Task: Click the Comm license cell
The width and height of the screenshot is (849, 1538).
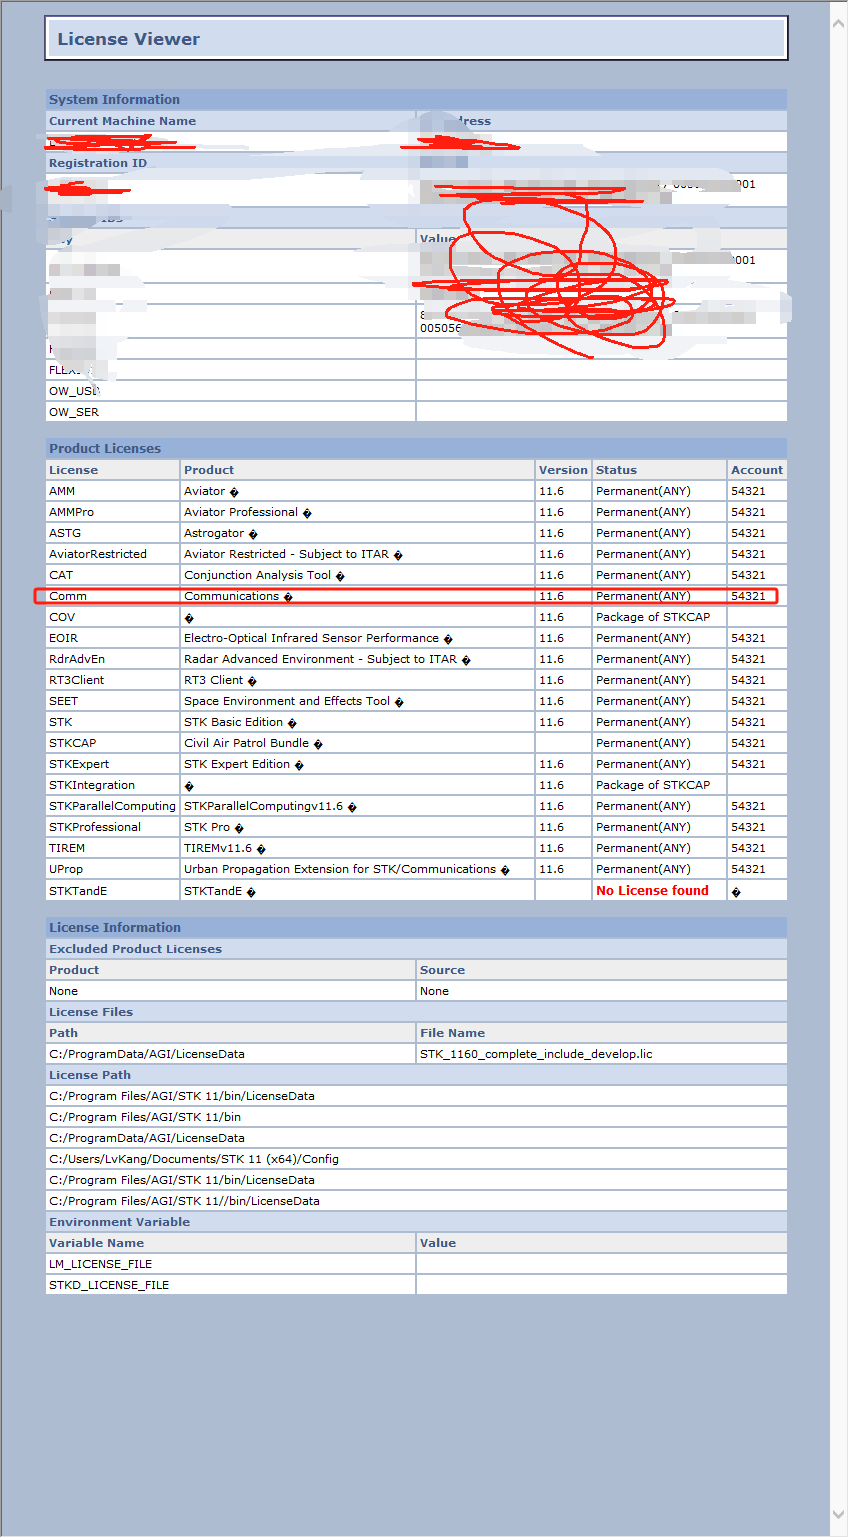Action: (113, 596)
